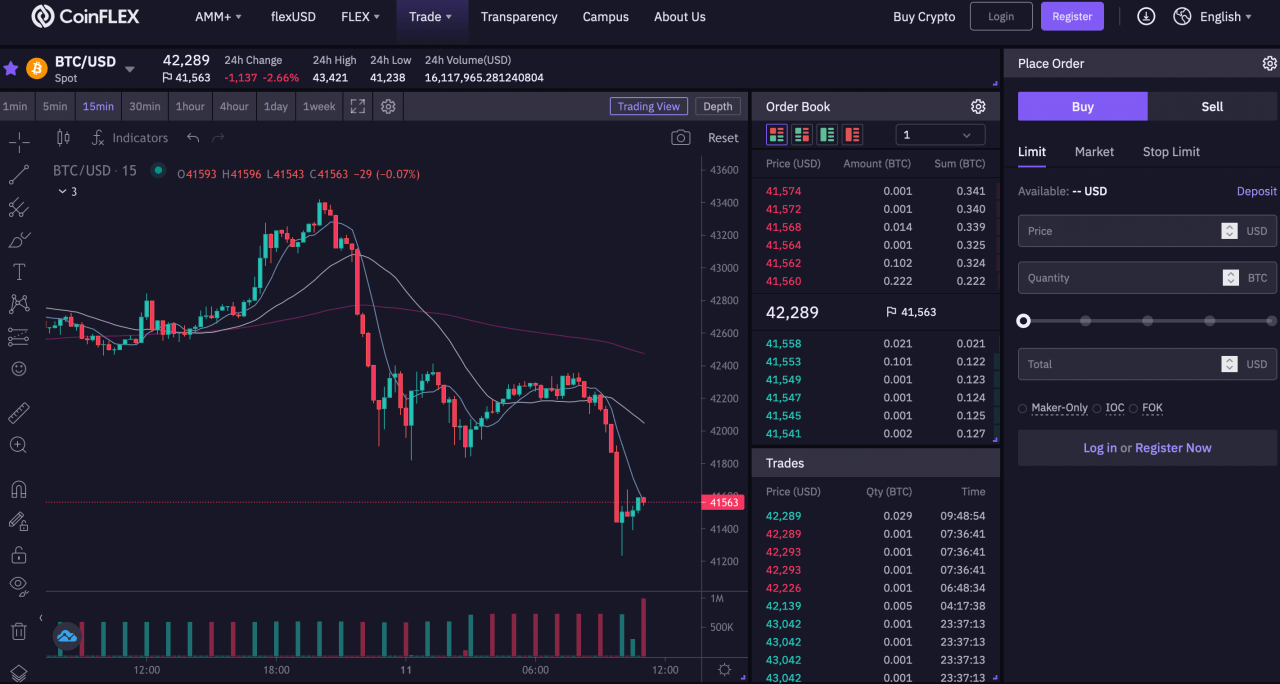Open the Transparency page
Viewport: 1280px width, 684px height.
point(519,17)
